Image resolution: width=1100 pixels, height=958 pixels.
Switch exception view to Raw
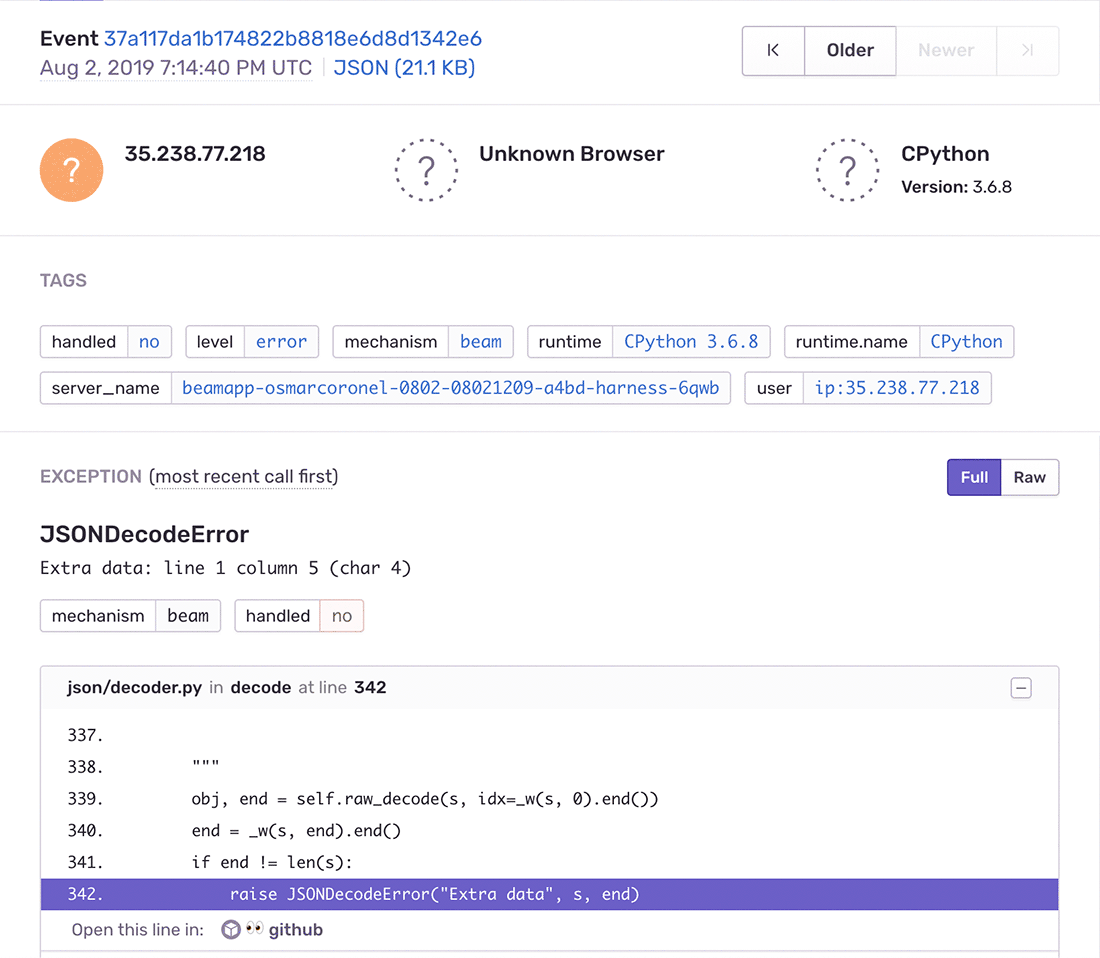point(1029,477)
